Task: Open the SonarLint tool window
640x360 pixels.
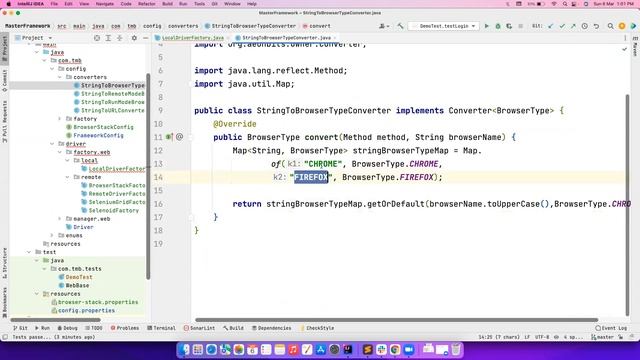Action: click(199, 328)
